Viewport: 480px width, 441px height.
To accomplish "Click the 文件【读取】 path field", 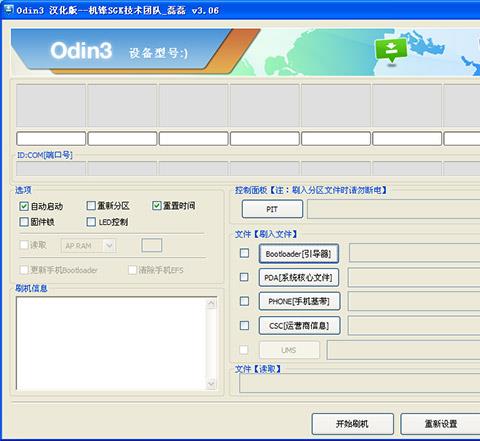I will coord(360,383).
